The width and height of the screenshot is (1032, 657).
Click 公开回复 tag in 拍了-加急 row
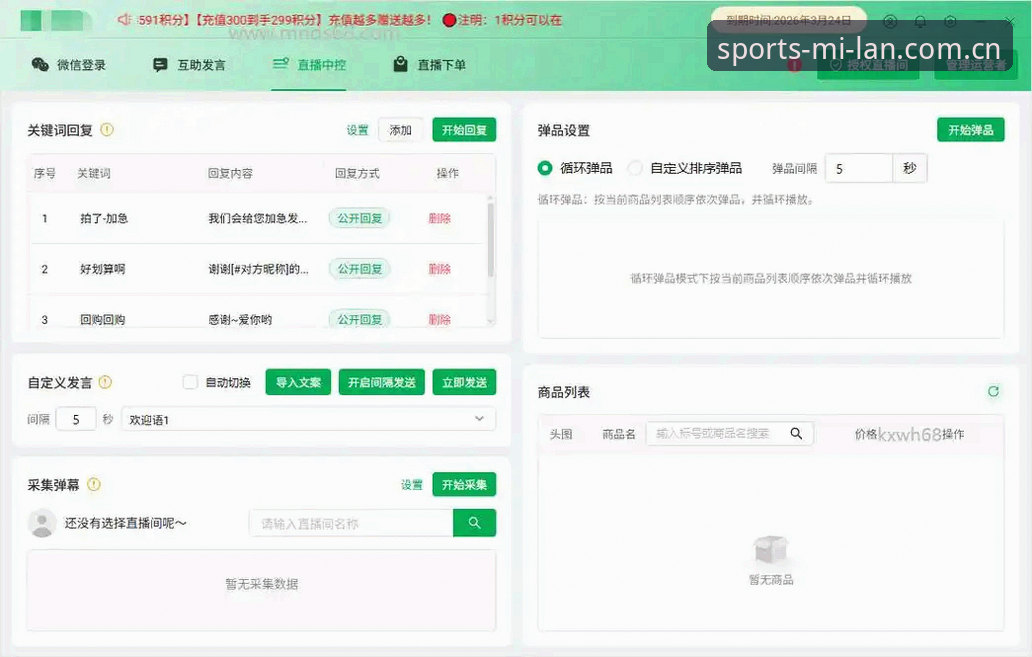[359, 218]
